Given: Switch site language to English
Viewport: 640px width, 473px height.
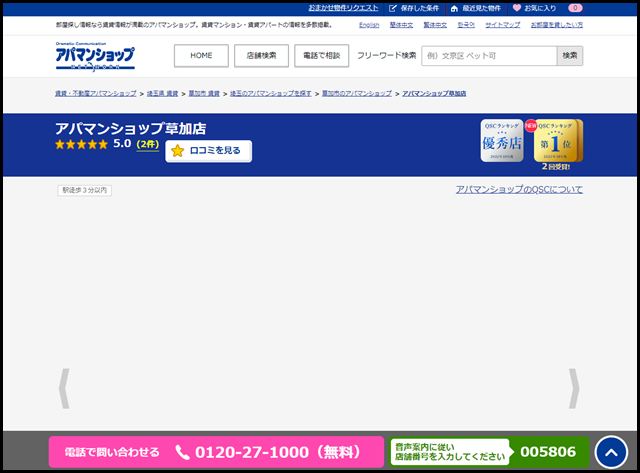Looking at the screenshot, I should click(369, 25).
